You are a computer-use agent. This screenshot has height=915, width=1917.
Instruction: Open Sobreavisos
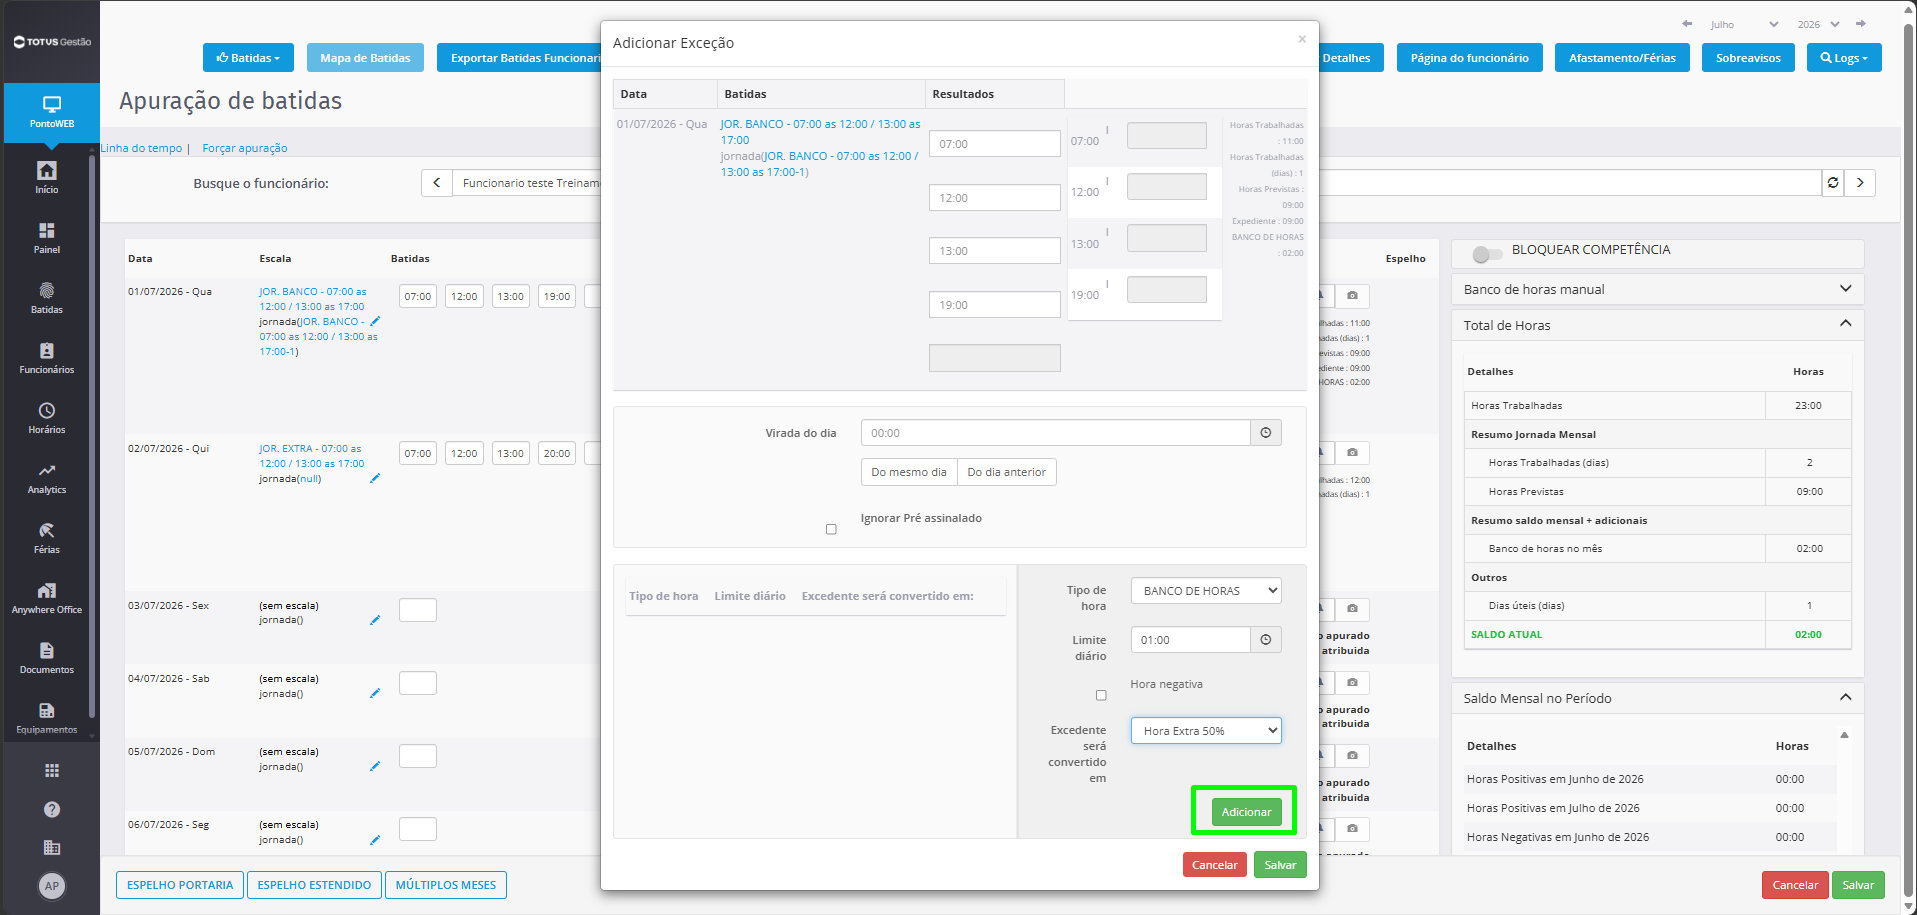(1748, 58)
